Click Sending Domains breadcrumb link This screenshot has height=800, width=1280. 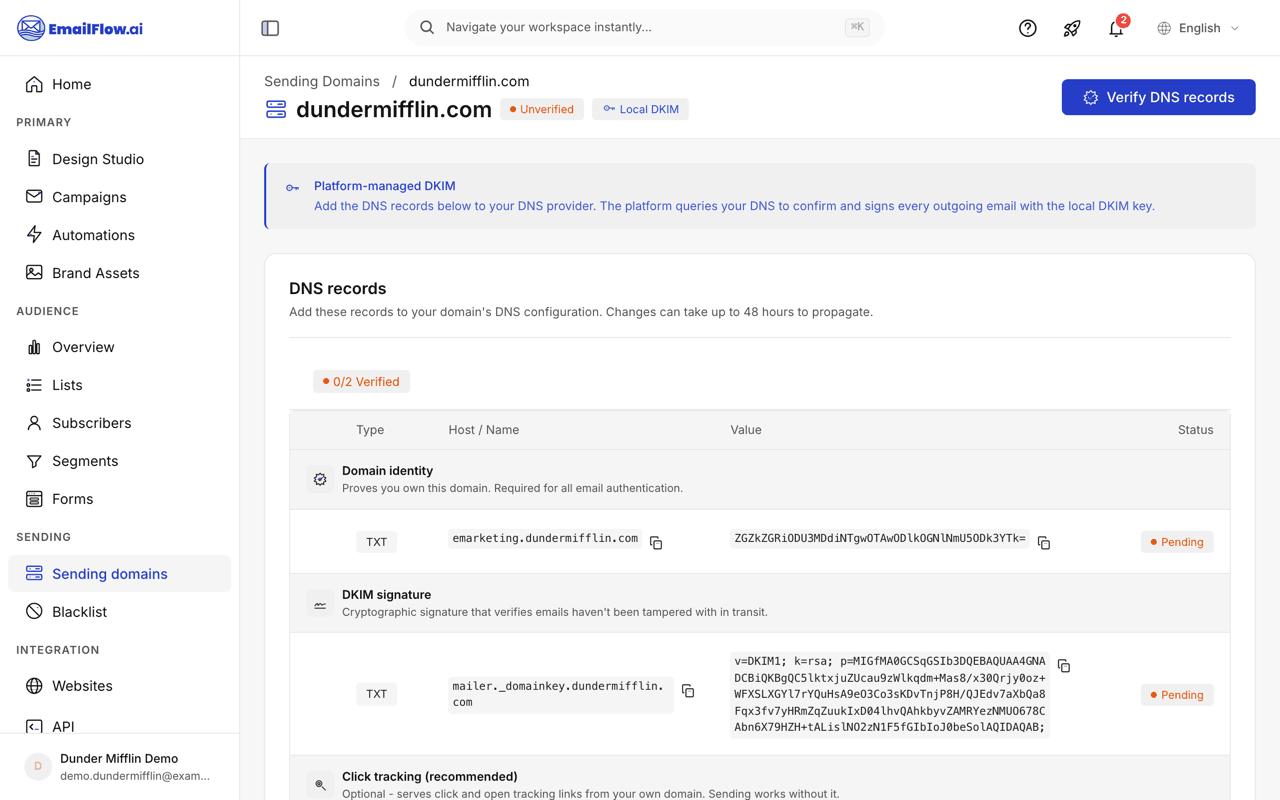(x=322, y=81)
